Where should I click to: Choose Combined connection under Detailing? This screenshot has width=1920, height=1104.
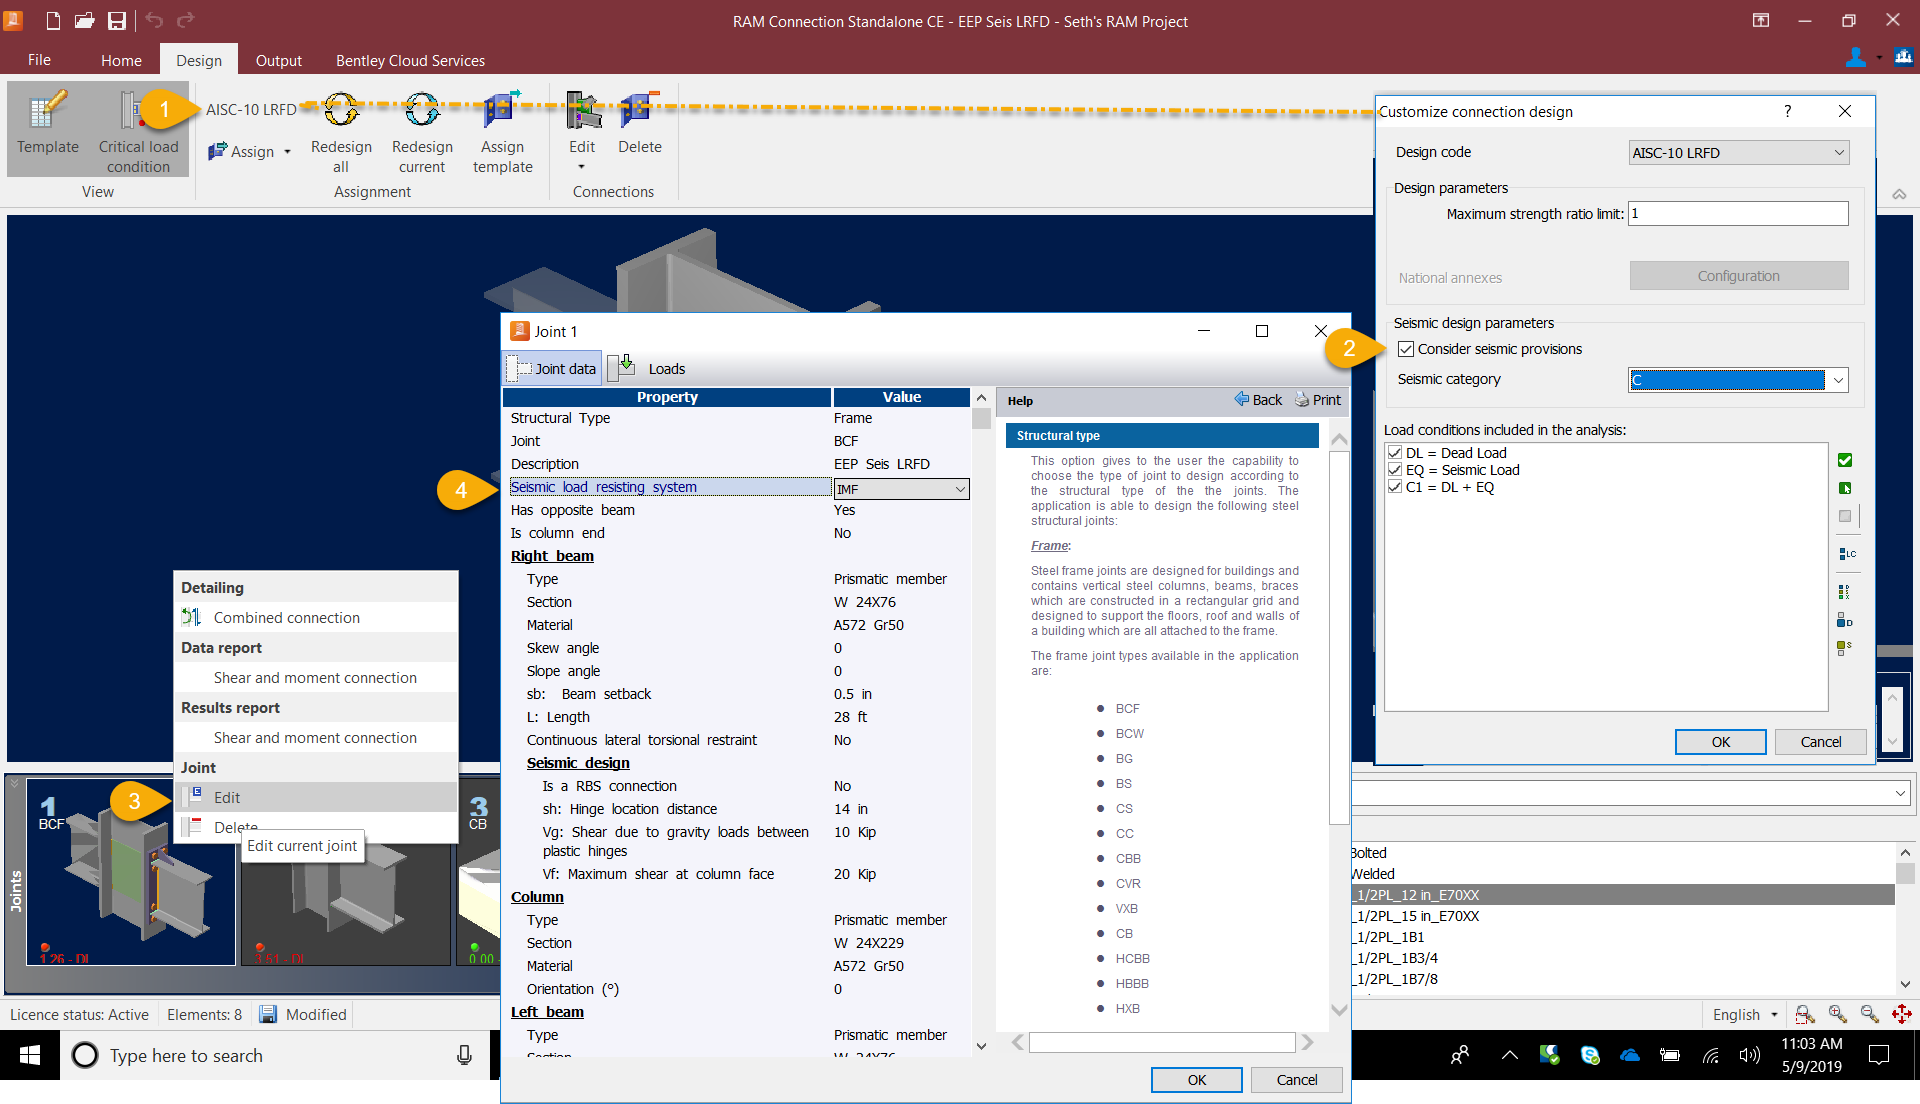pos(316,617)
